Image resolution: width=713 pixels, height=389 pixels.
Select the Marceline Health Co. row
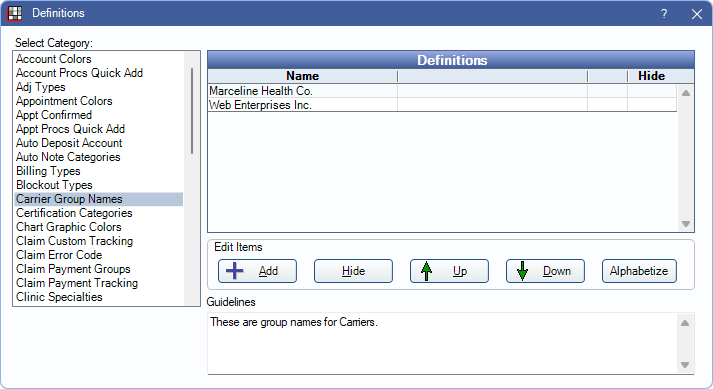tap(442, 91)
